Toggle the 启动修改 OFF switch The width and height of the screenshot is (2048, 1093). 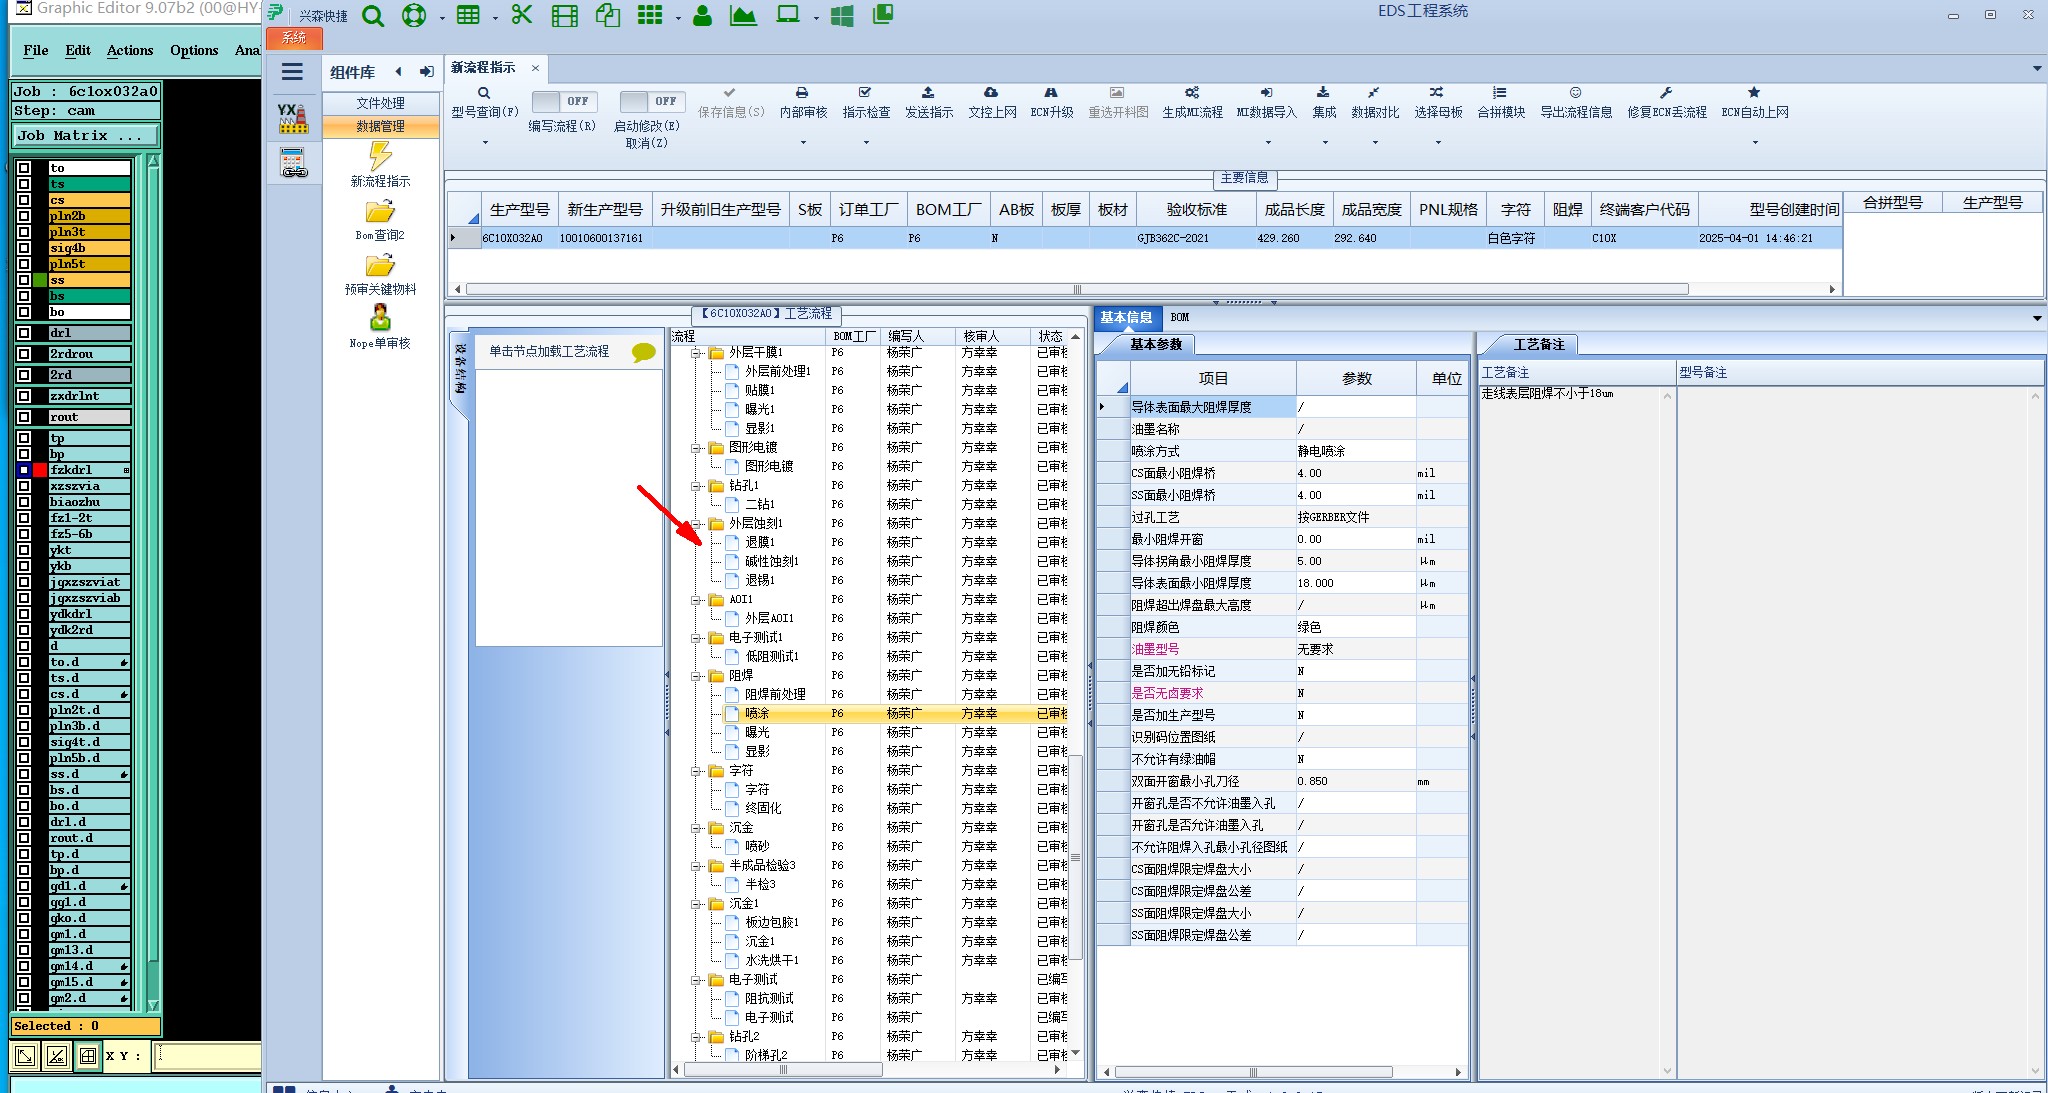[x=651, y=101]
